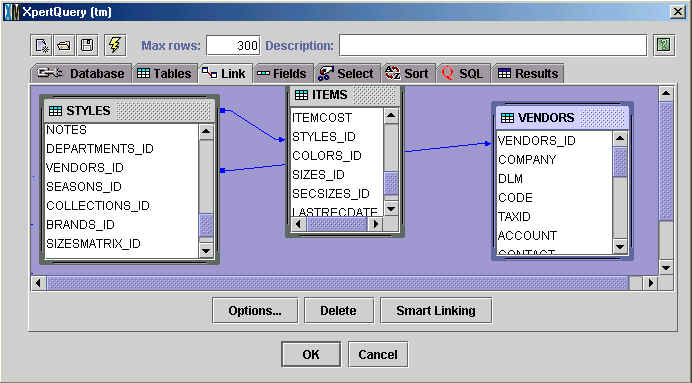Viewport: 692px width, 383px height.
Task: Click the green icon right of Description
Action: pos(664,45)
